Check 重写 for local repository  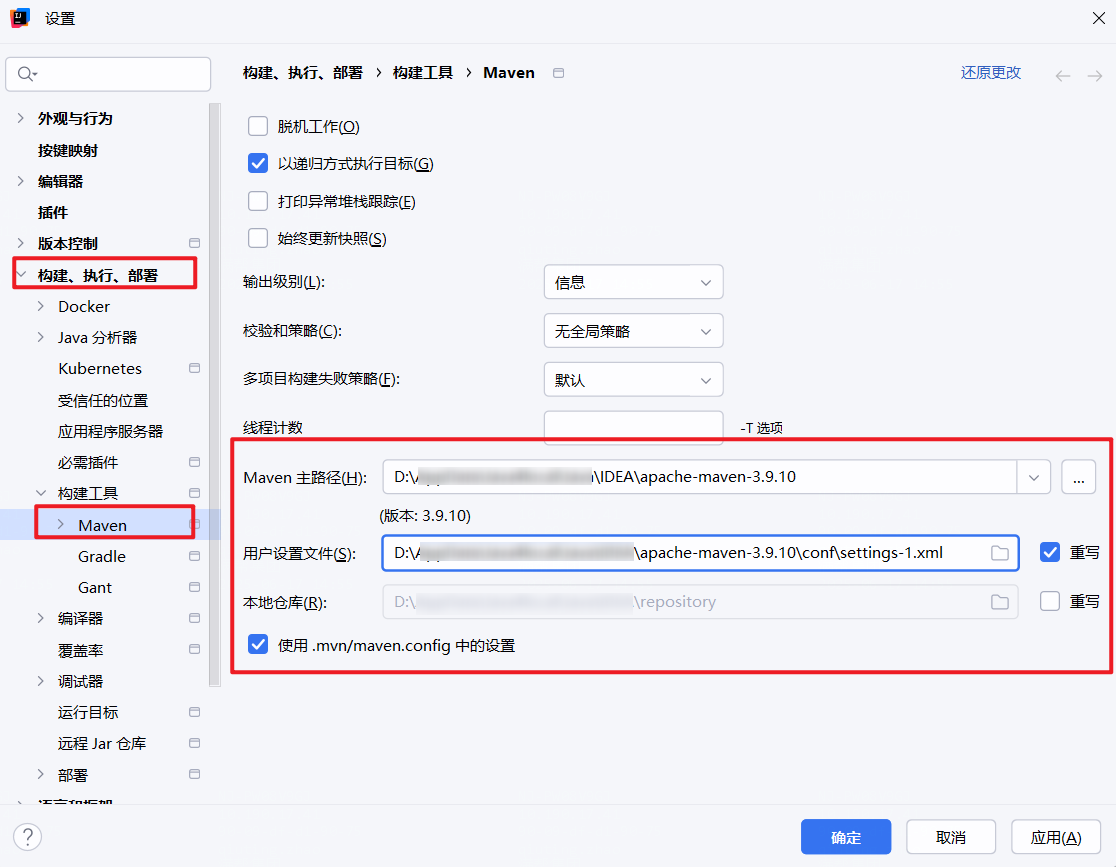[1050, 601]
